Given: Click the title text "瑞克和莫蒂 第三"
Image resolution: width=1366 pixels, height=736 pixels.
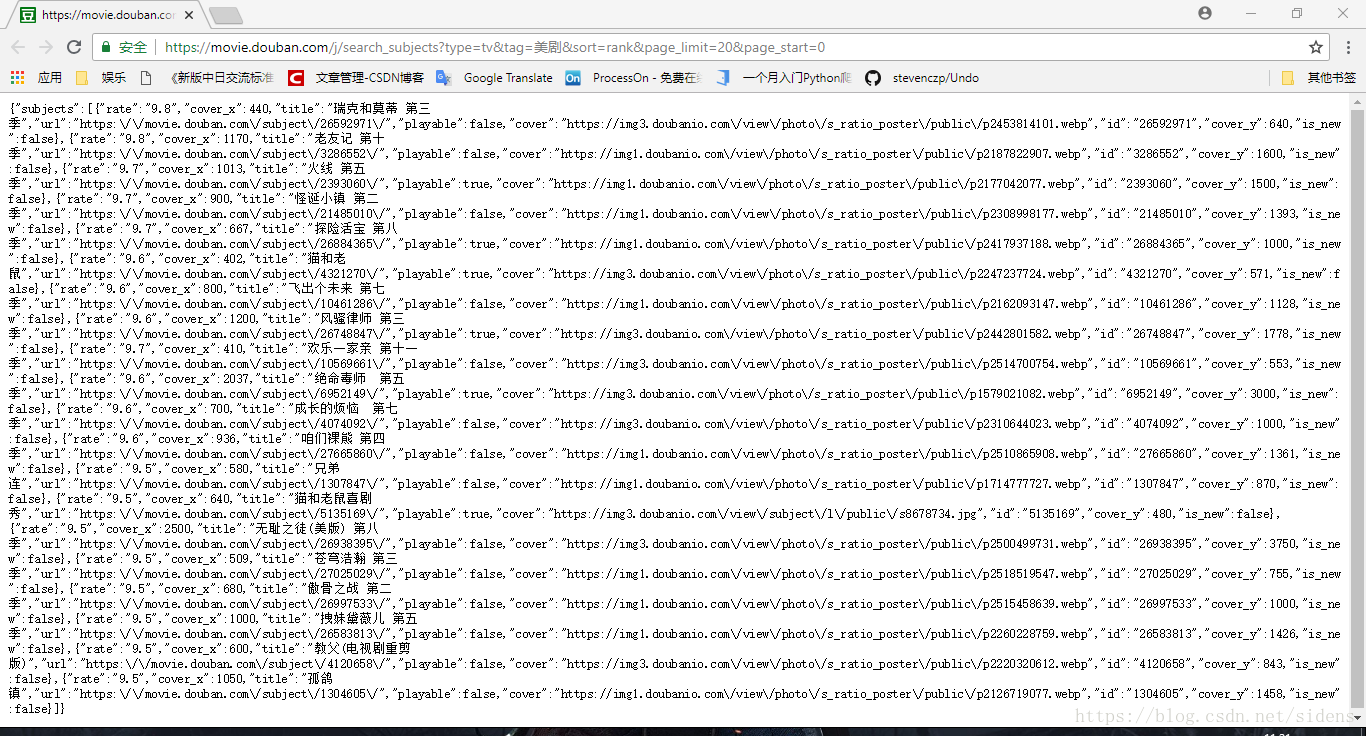Looking at the screenshot, I should pos(381,108).
